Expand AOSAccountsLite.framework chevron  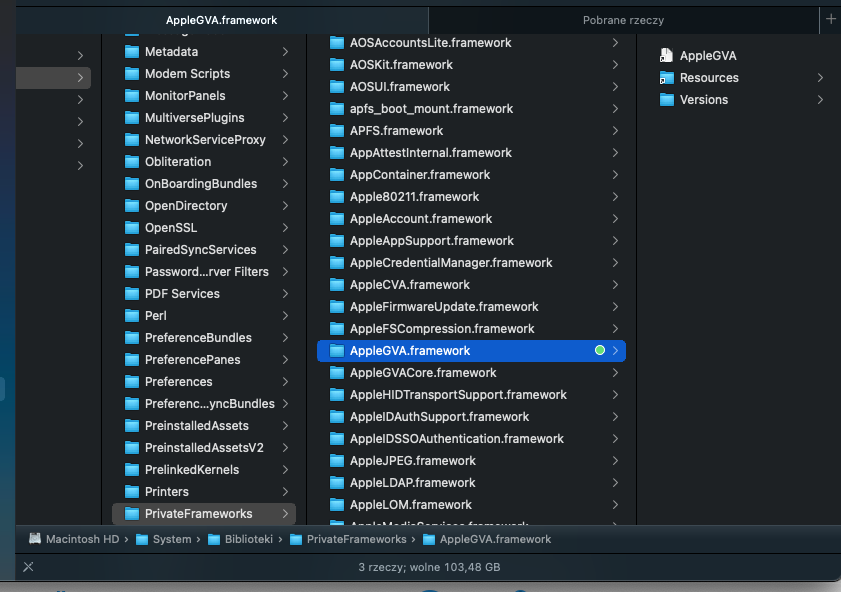[x=615, y=42]
